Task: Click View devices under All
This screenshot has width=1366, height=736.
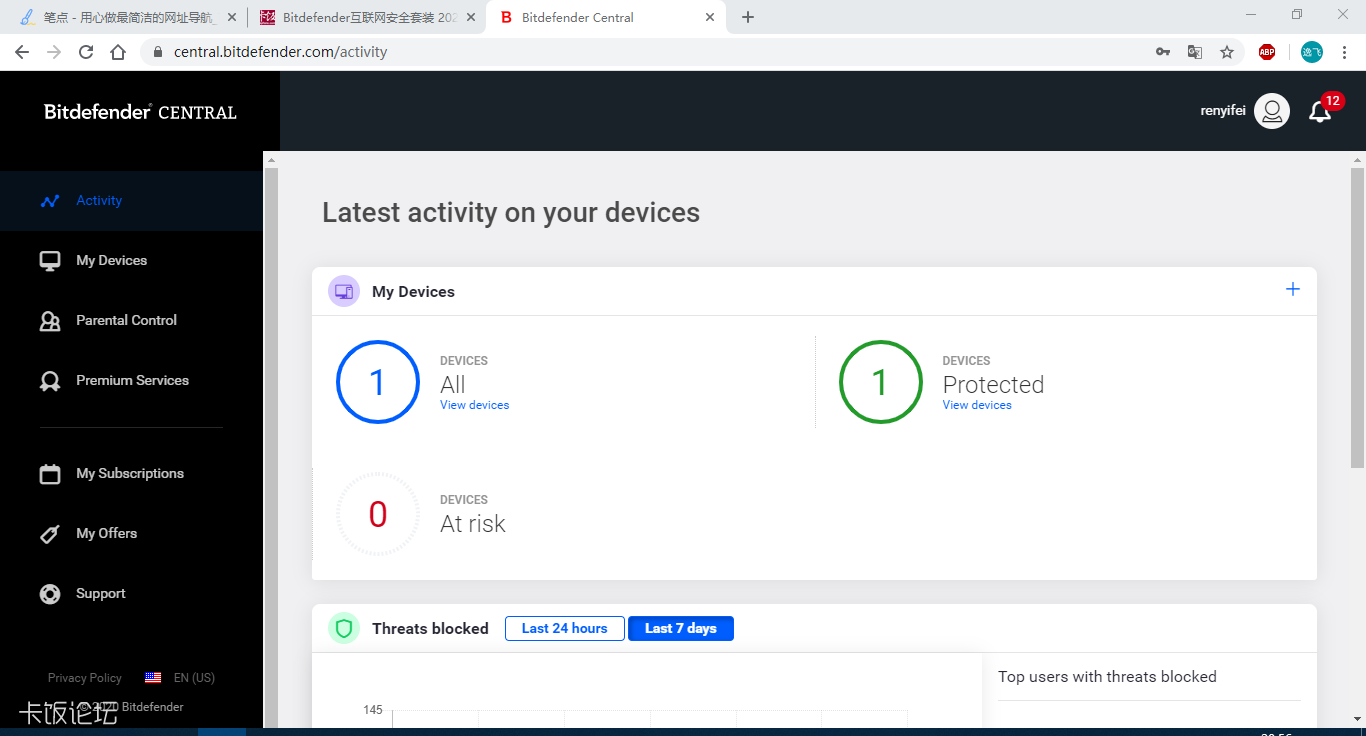Action: [475, 405]
